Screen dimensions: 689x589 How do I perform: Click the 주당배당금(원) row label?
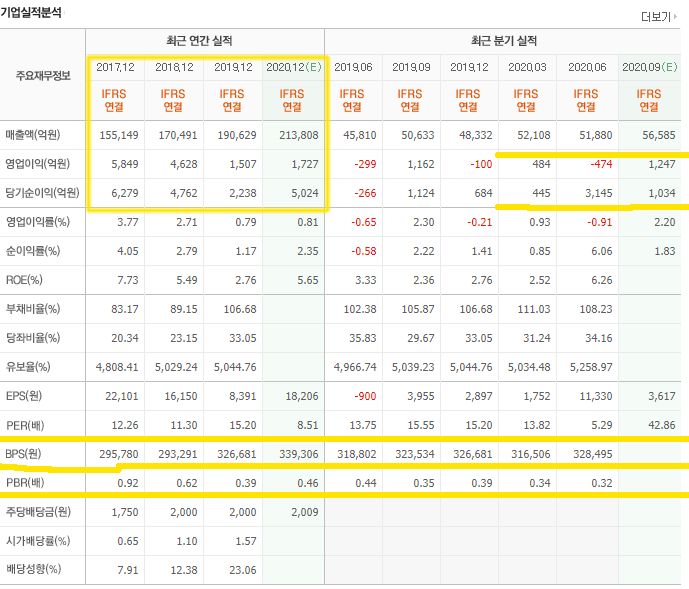(38, 512)
